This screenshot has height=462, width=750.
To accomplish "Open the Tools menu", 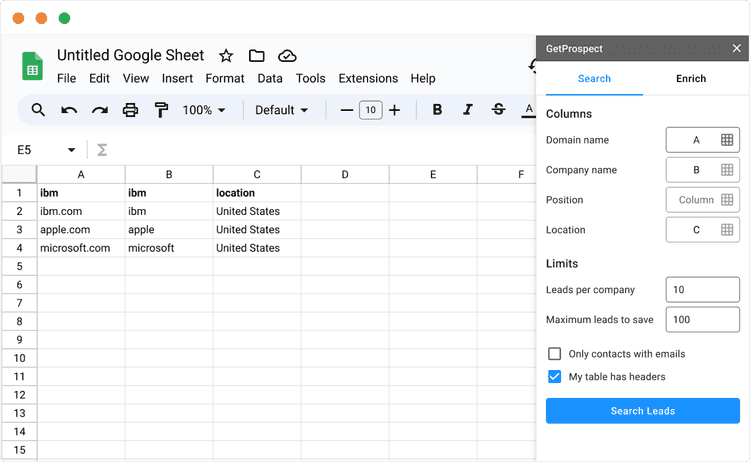I will 310,78.
